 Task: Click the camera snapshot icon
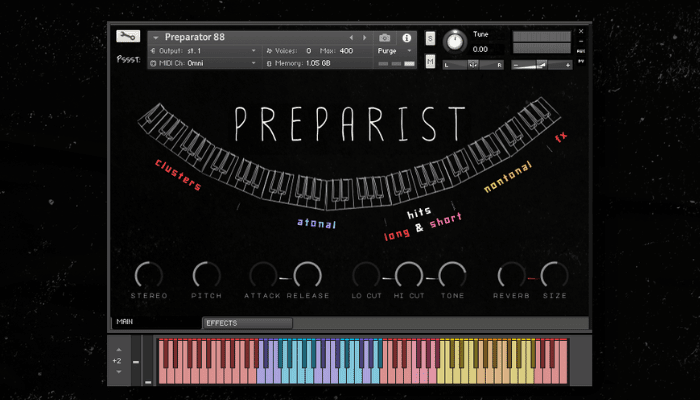(384, 38)
